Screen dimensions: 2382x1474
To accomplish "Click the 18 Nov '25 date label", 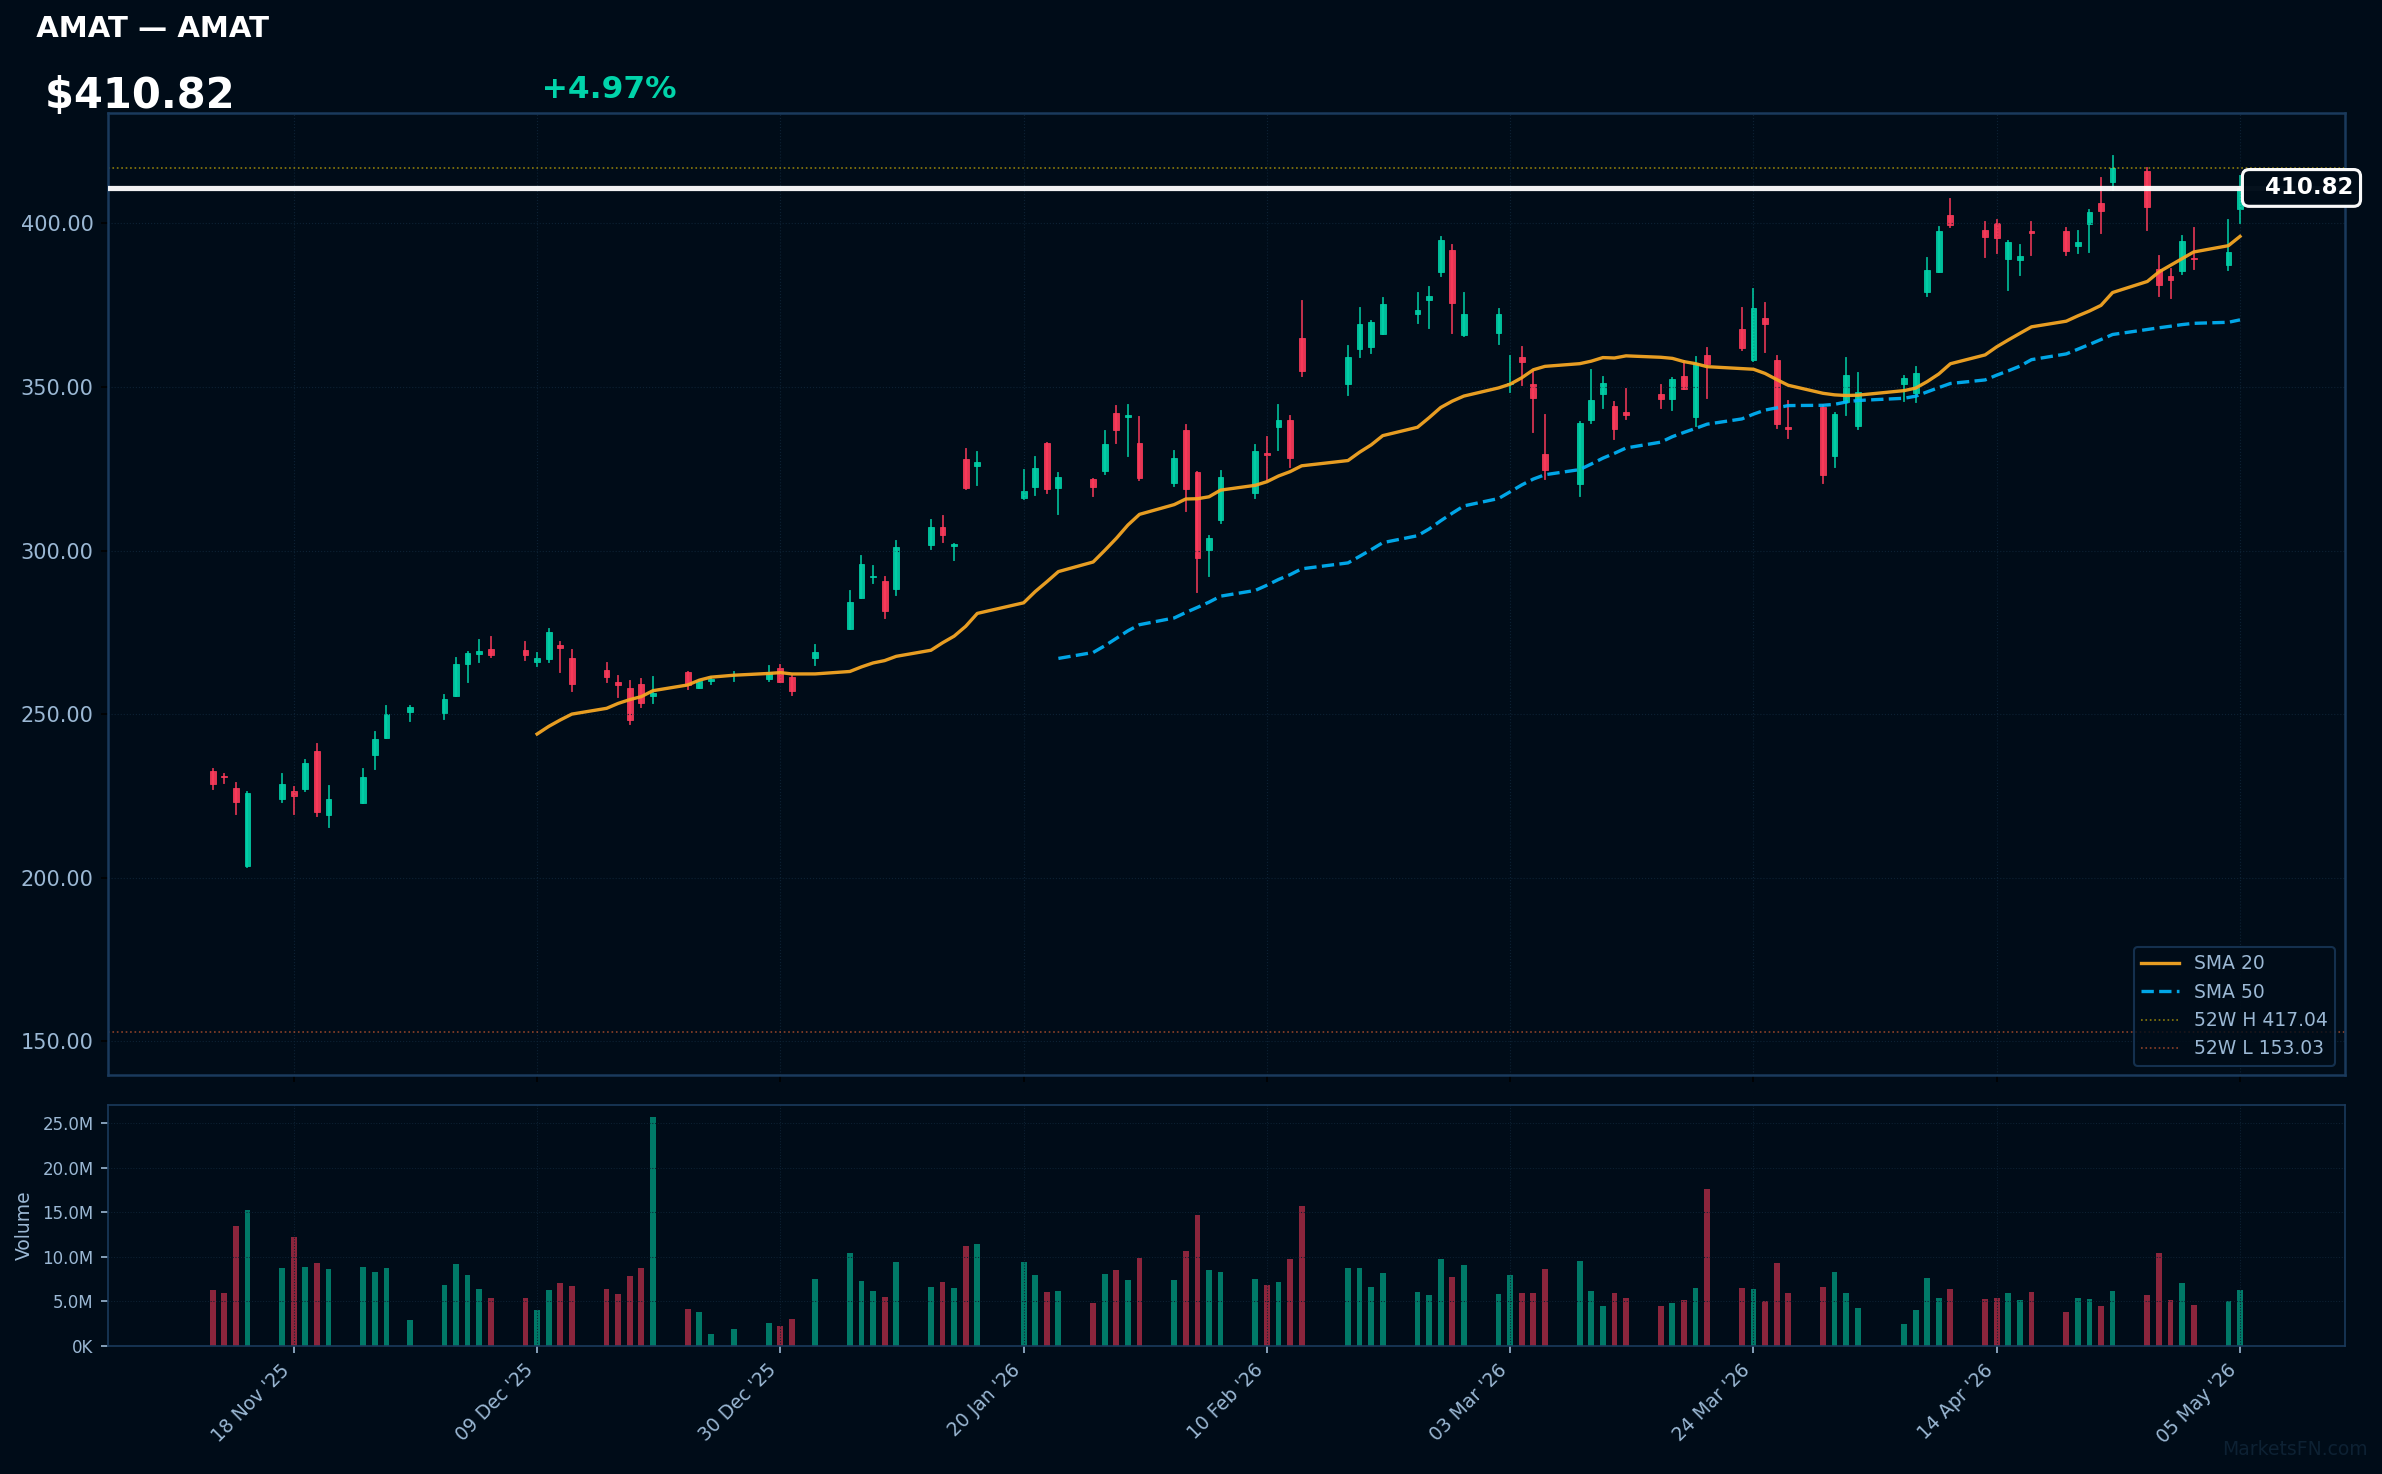I will click(x=250, y=1402).
